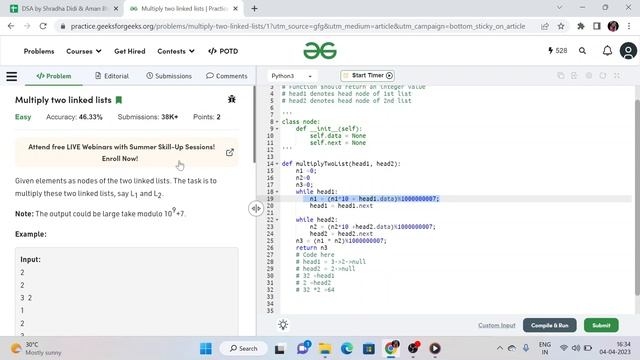
Task: Bookmark this page with the star
Action: tap(561, 26)
